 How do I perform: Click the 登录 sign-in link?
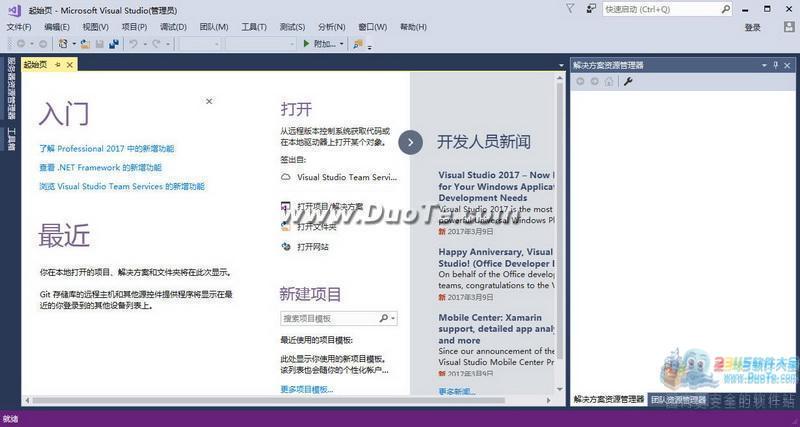point(753,28)
